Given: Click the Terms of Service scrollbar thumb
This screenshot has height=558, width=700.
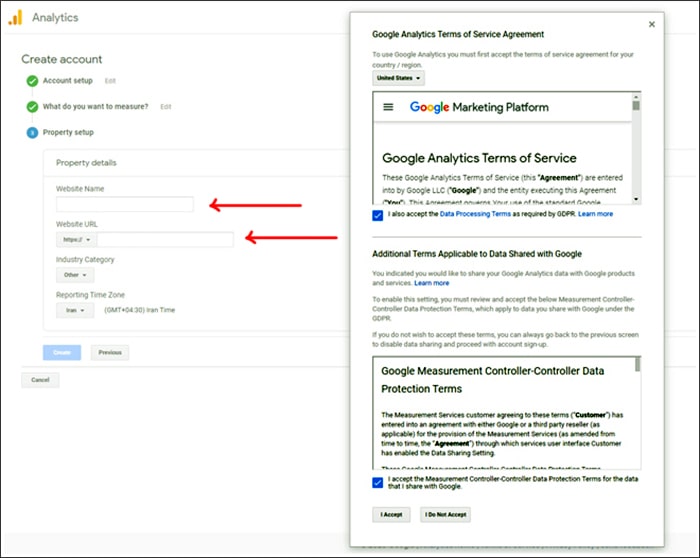Looking at the screenshot, I should (x=636, y=106).
